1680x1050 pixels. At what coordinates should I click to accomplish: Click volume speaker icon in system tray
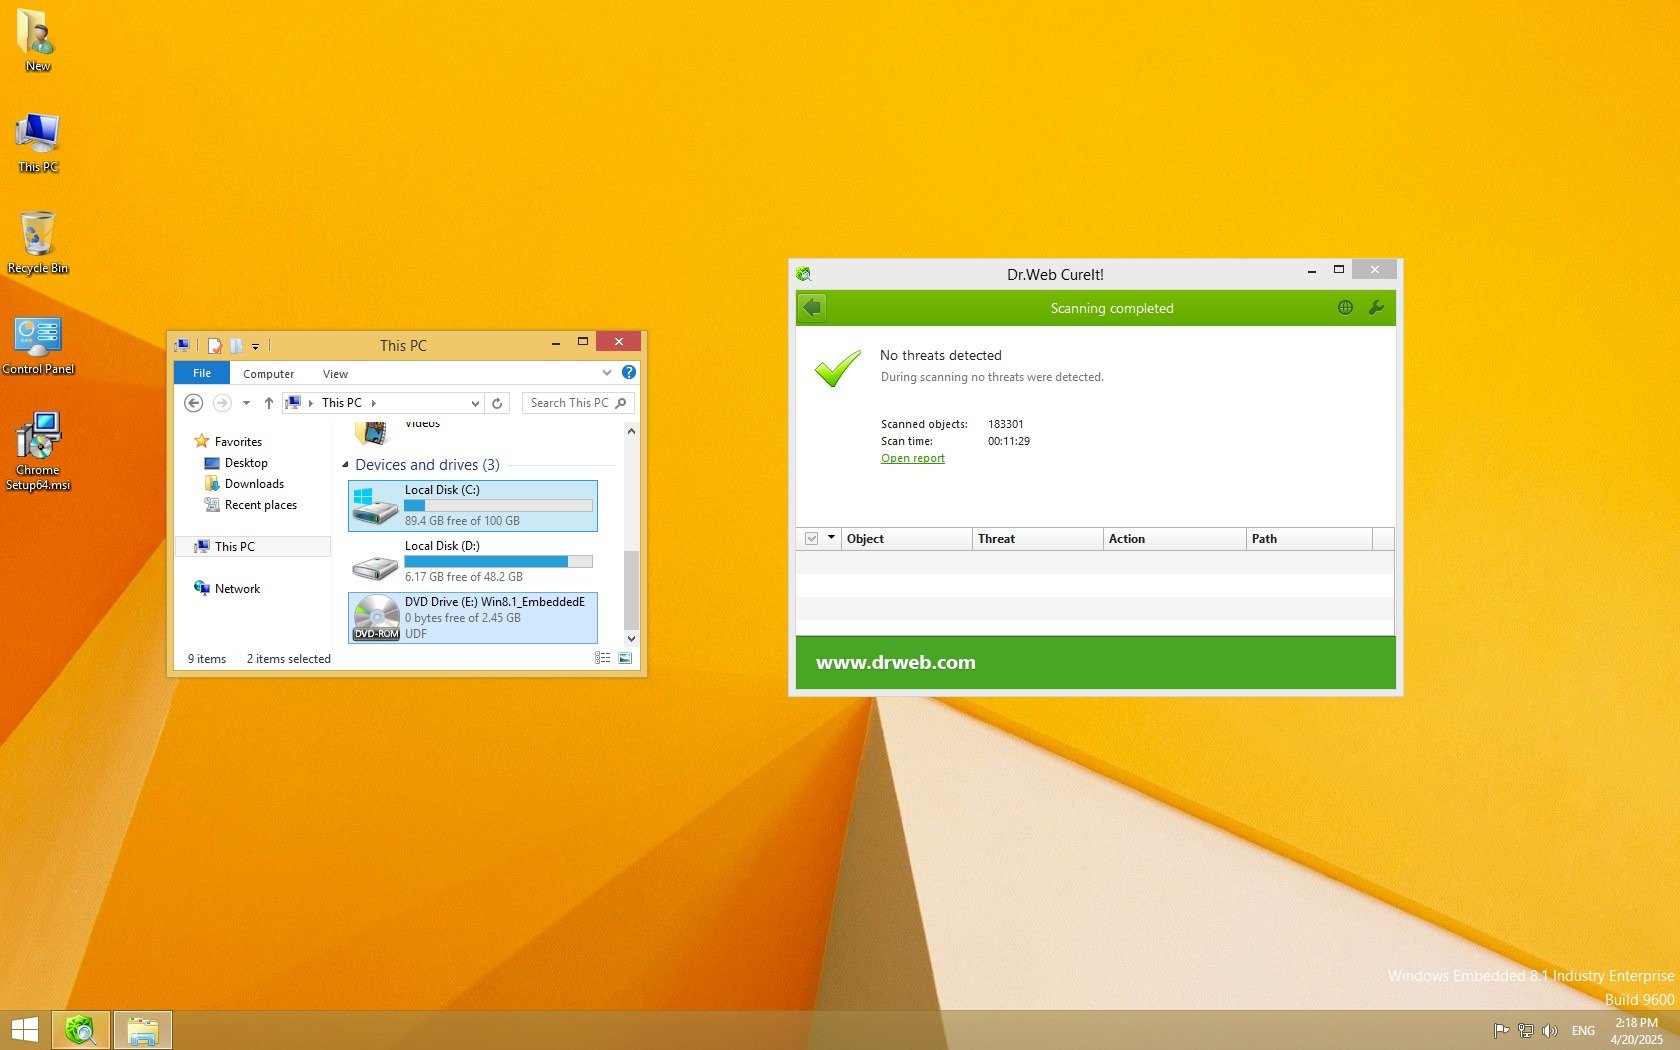[1550, 1031]
